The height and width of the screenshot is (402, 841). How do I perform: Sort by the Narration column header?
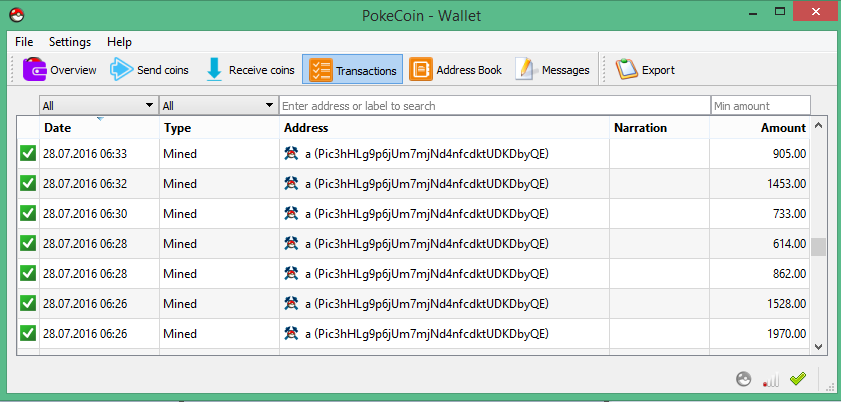659,128
